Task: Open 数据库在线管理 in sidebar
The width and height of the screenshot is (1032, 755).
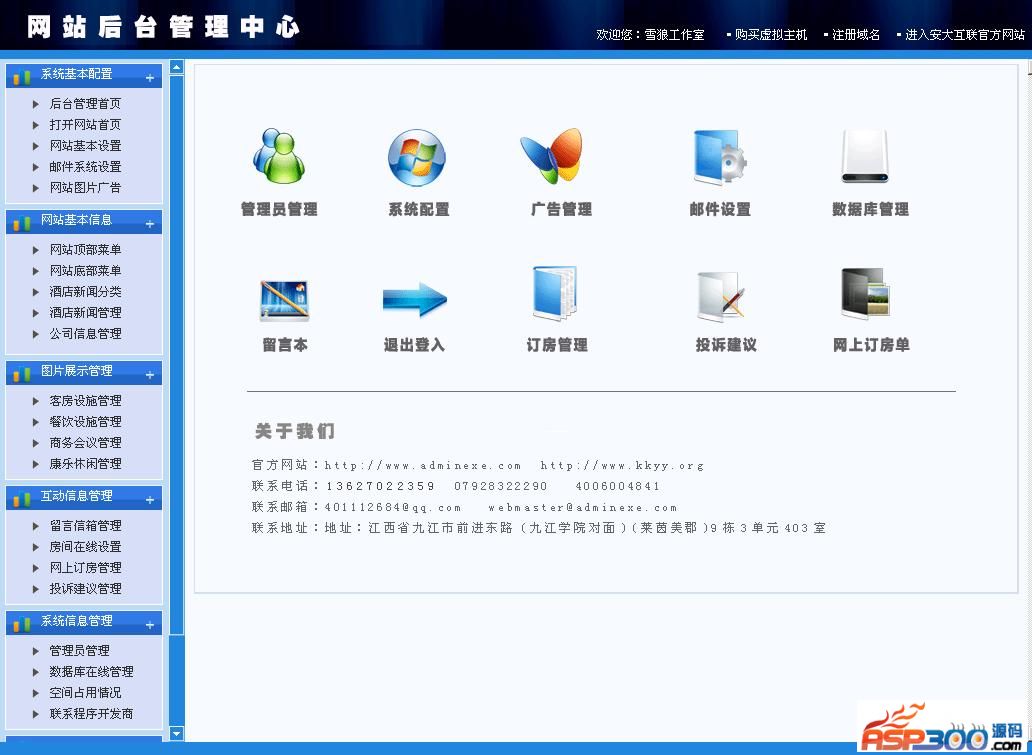Action: 91,671
